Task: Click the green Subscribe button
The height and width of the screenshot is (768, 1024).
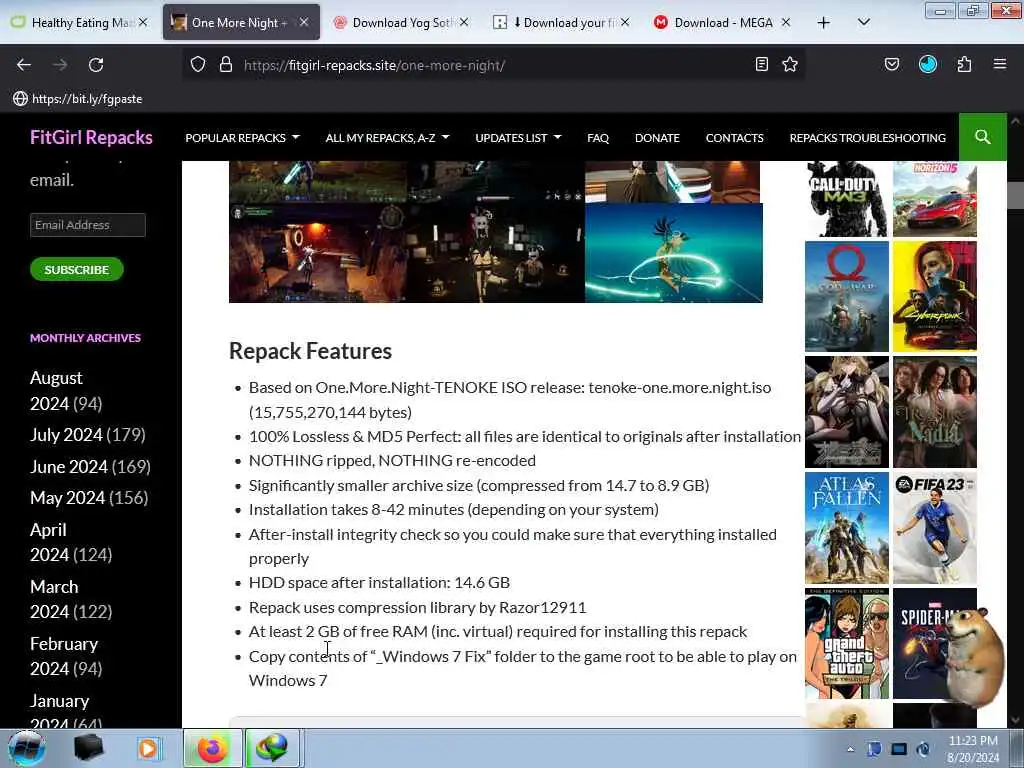Action: pos(76,269)
